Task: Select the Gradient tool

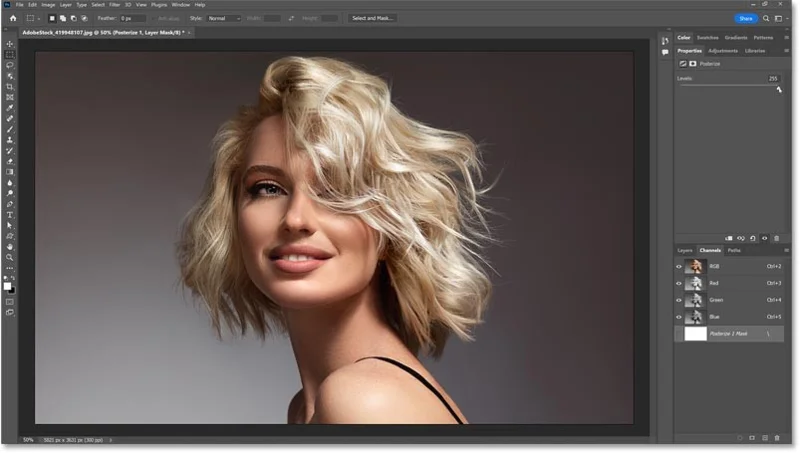Action: [10, 172]
